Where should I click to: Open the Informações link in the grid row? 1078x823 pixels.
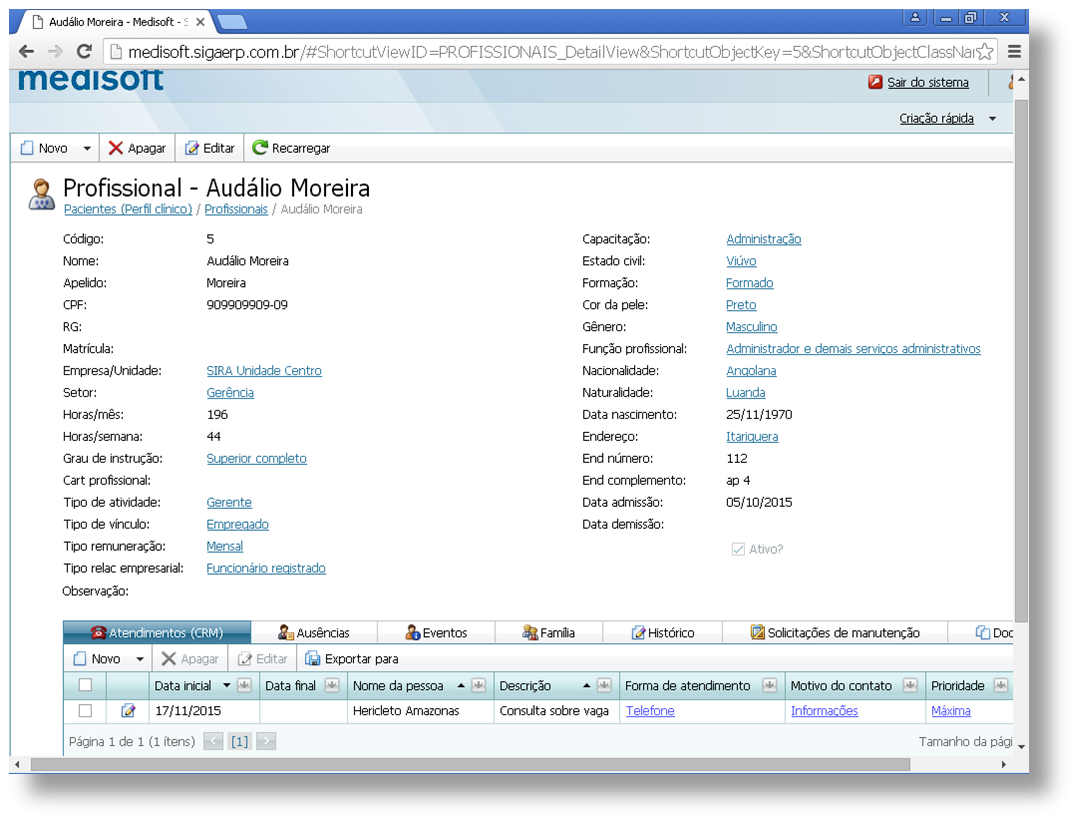(824, 711)
